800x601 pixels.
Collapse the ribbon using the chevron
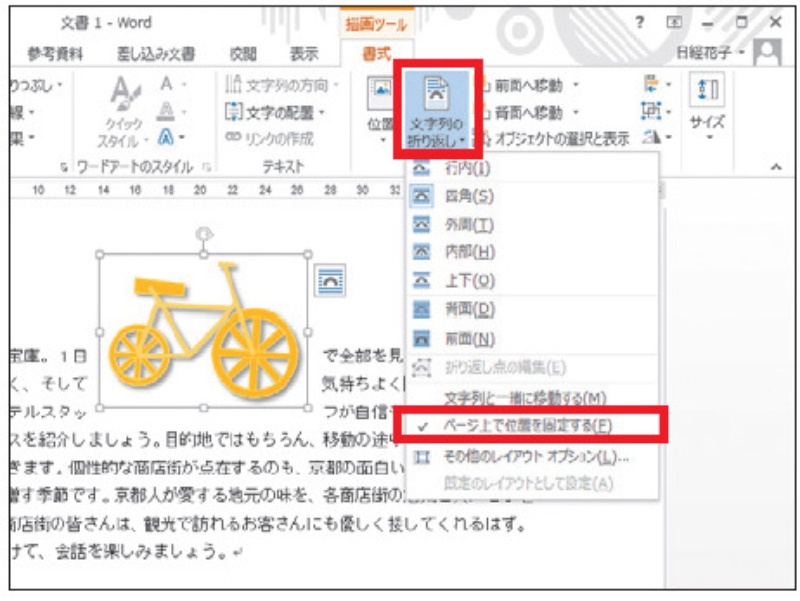(x=776, y=168)
